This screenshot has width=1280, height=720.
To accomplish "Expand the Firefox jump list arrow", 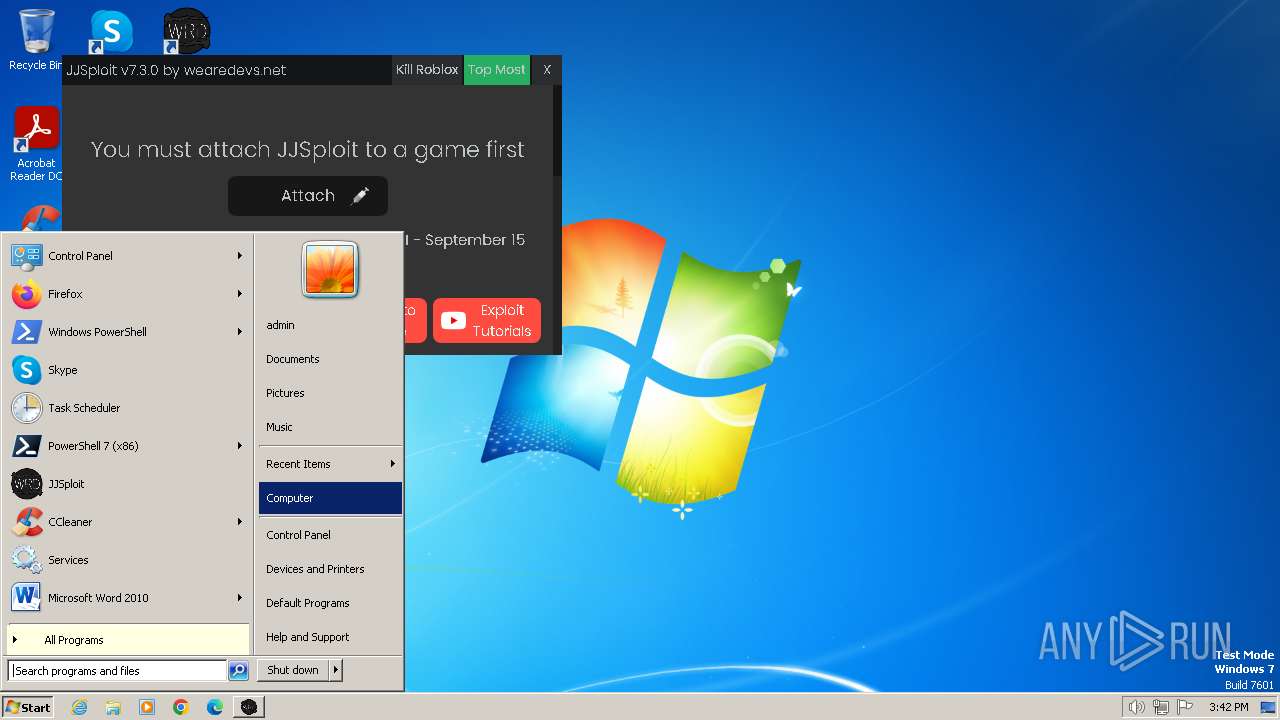I will [240, 294].
